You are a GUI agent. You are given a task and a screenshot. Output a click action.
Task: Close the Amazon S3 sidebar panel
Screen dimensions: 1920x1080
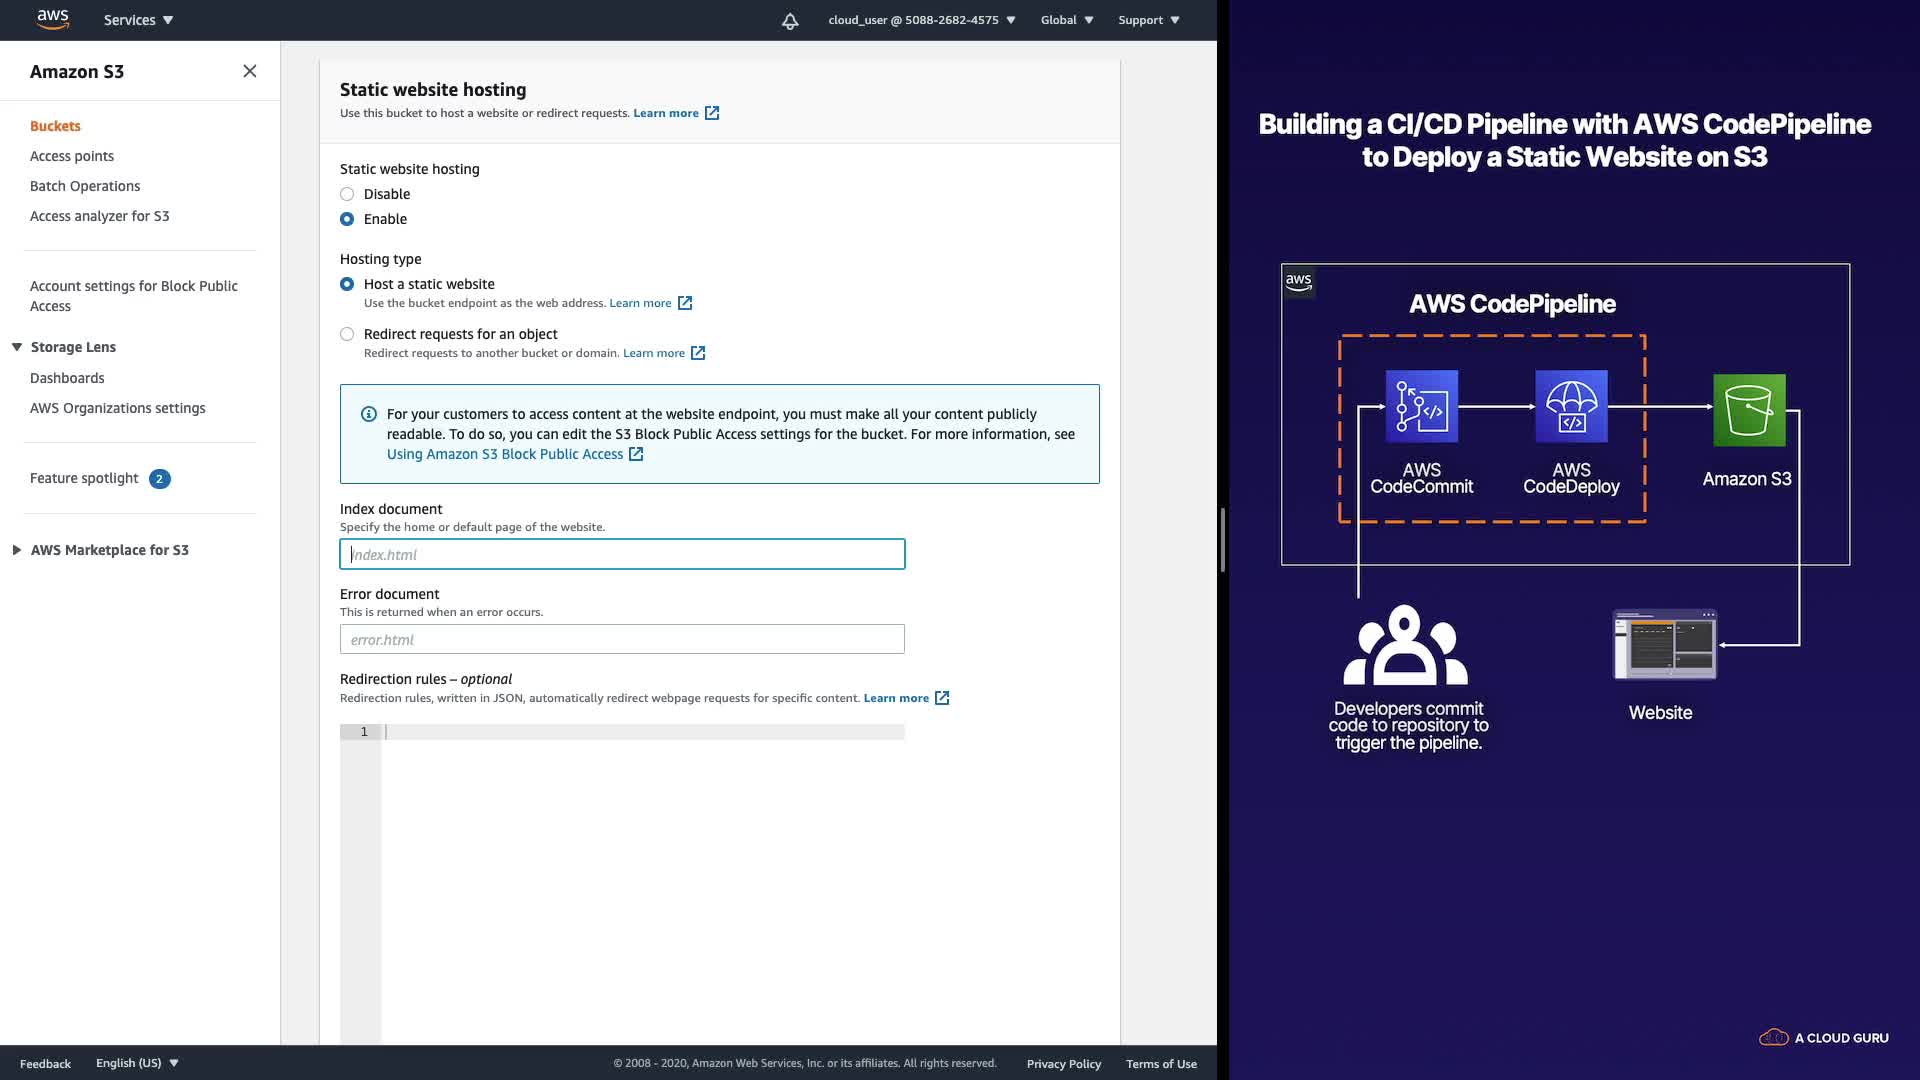(250, 71)
